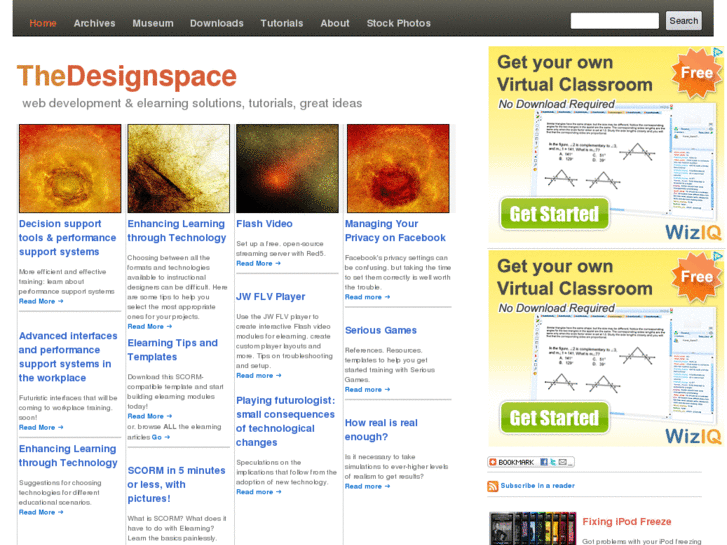
Task: Click the BOOKMARK label in share widget
Action: pyautogui.click(x=516, y=462)
